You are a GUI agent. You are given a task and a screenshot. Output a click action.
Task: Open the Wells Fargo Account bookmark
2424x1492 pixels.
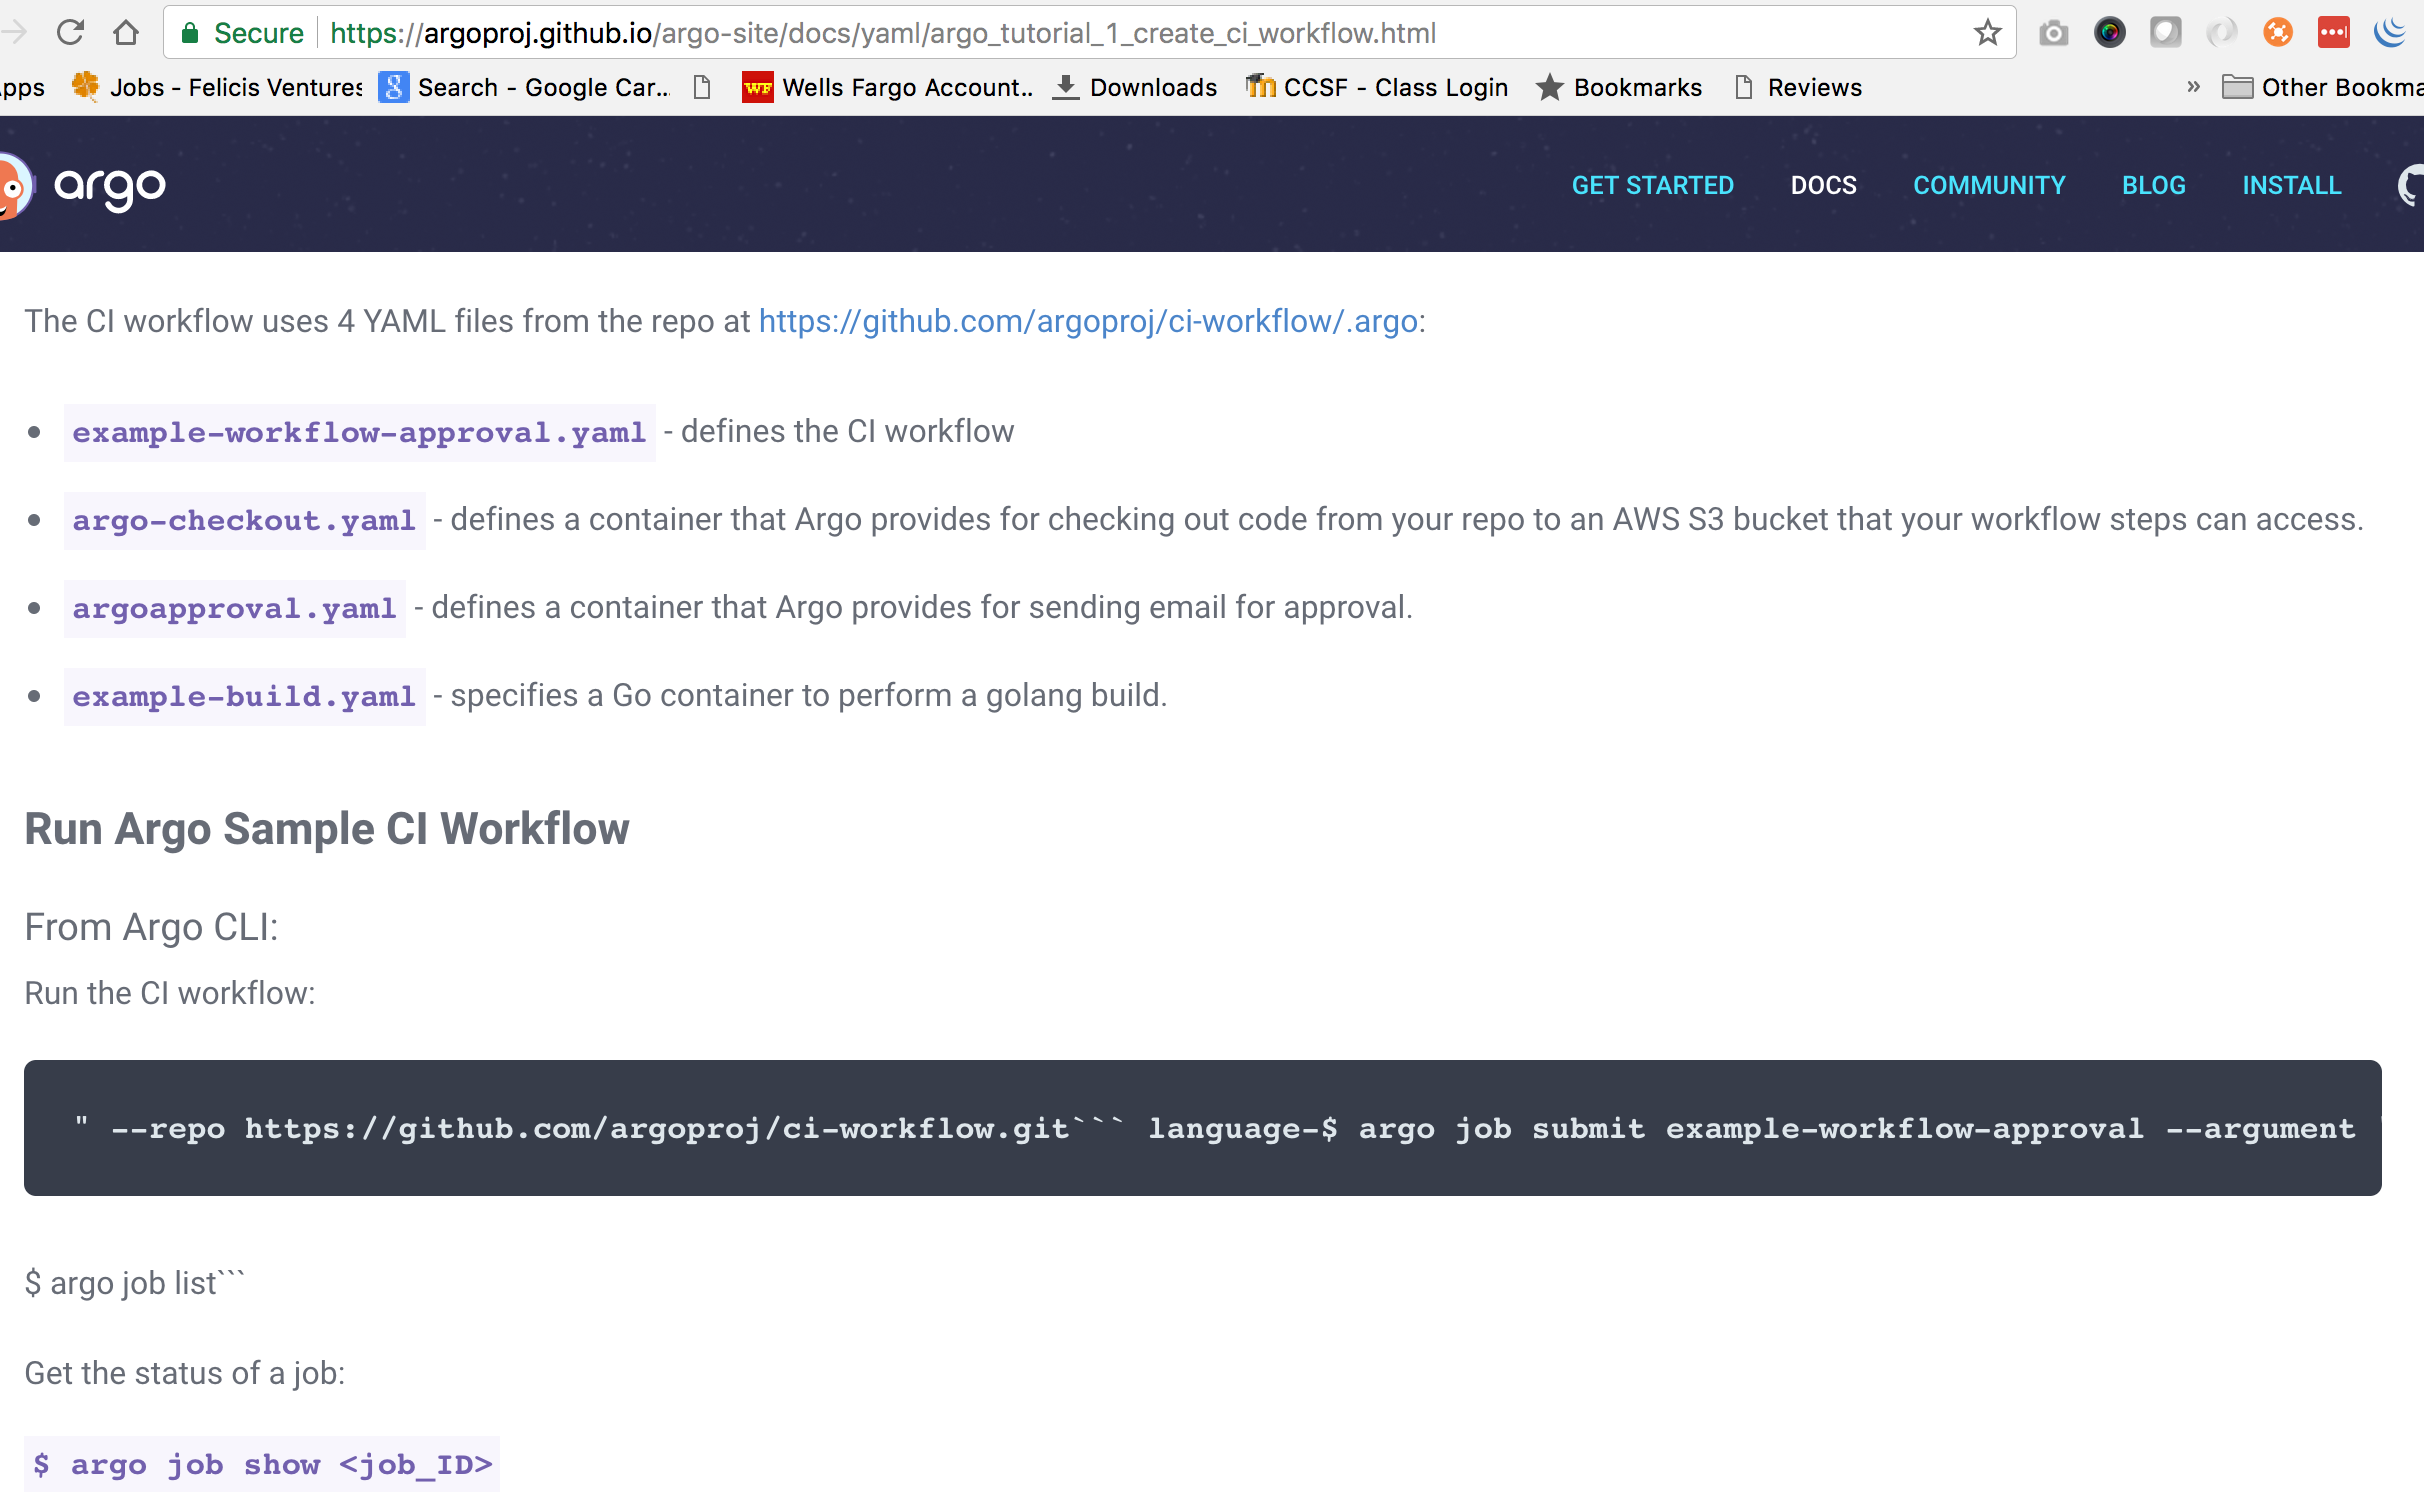(x=888, y=87)
